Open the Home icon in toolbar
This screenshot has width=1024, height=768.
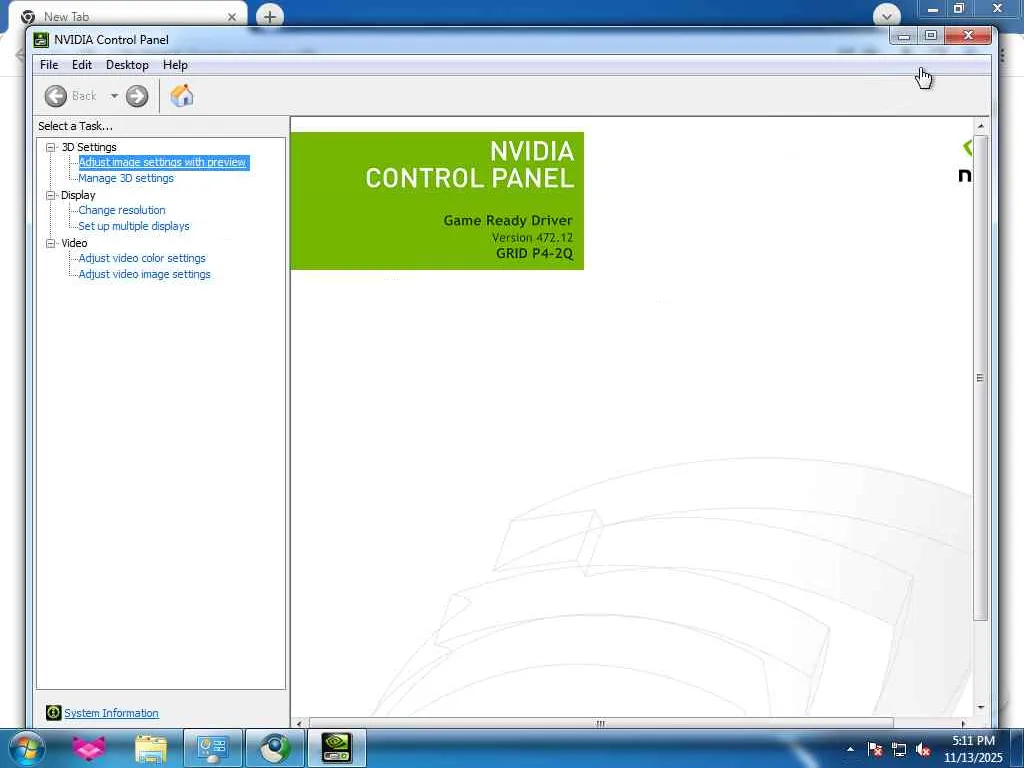182,96
